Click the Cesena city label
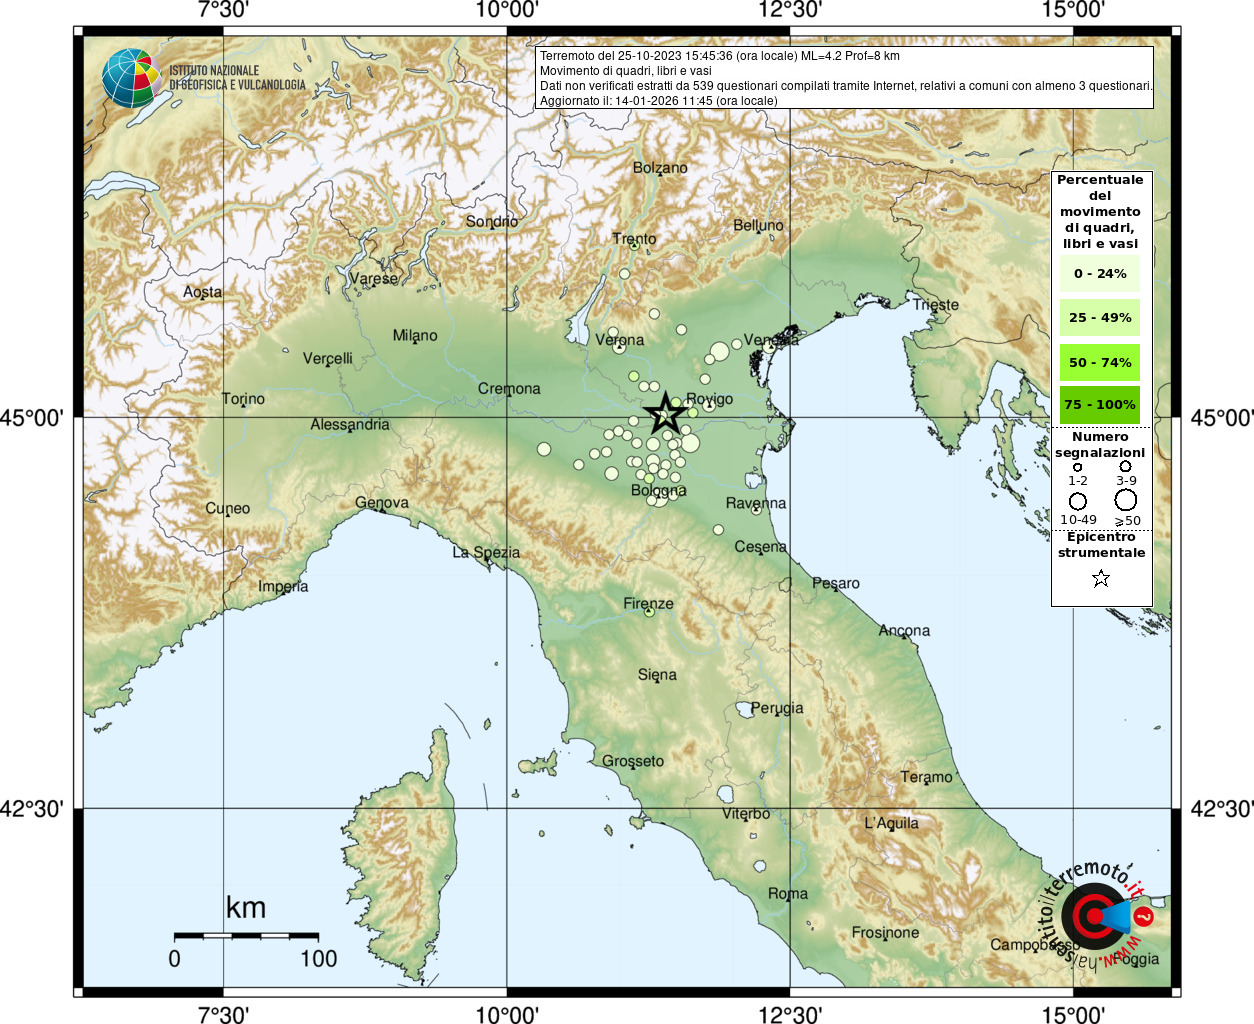 coord(760,546)
